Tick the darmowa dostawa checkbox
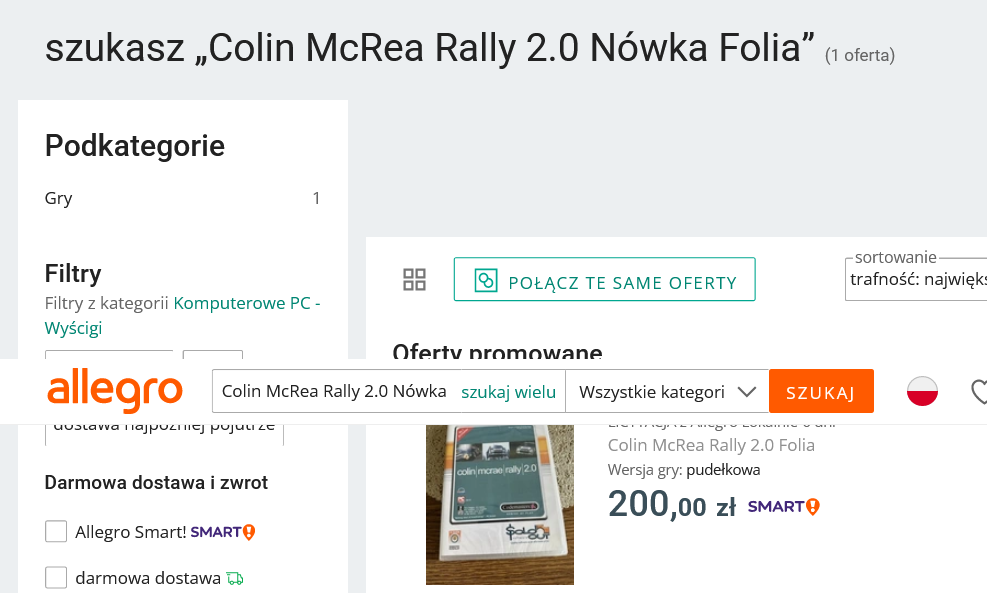 [56, 578]
